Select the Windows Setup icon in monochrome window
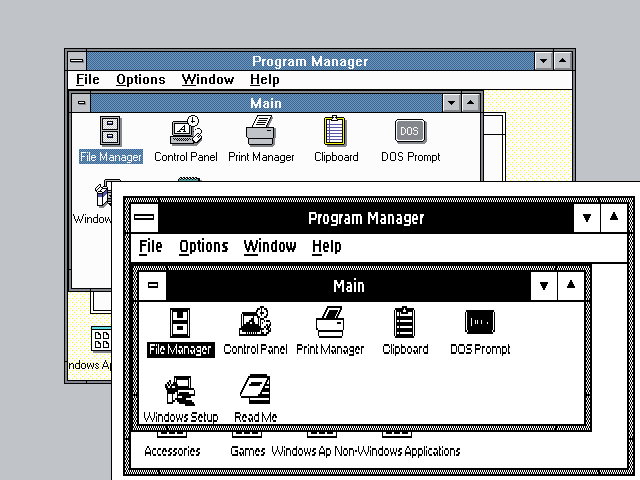 (x=180, y=391)
